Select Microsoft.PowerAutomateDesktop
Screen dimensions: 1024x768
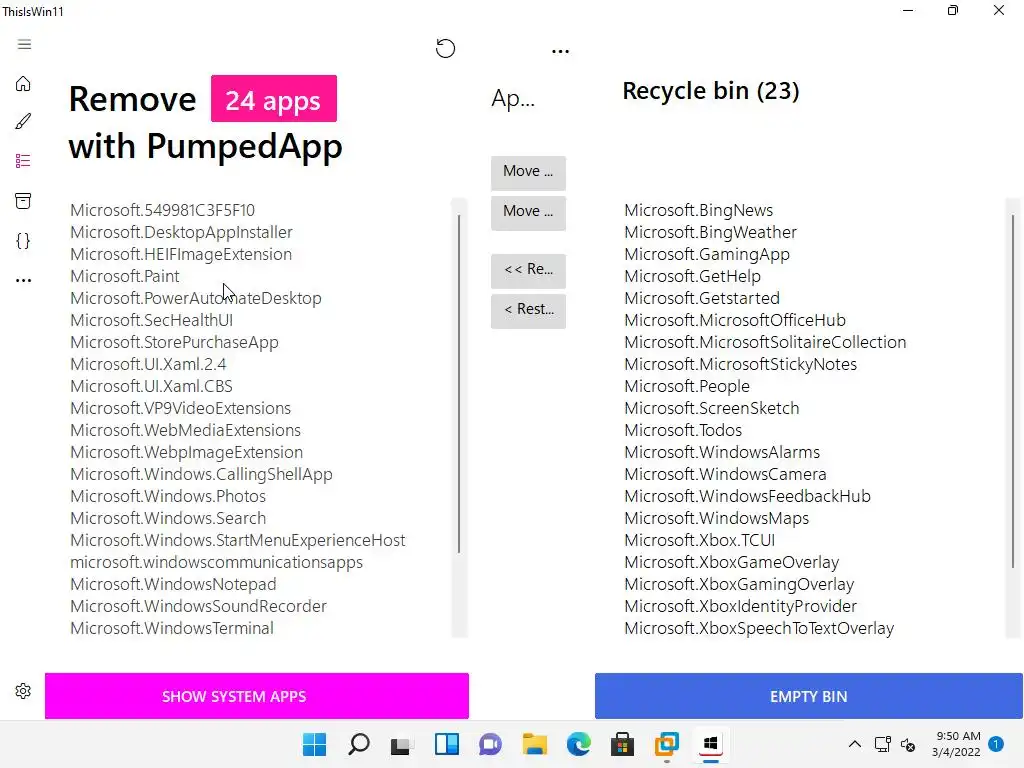tap(196, 298)
